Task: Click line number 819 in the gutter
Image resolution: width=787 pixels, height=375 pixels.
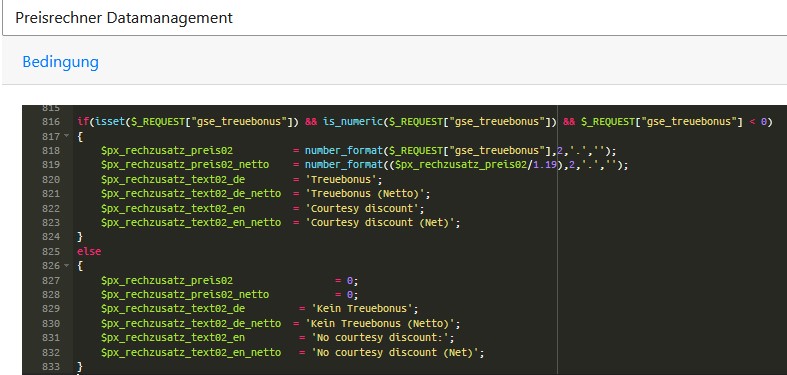Action: pyautogui.click(x=51, y=165)
